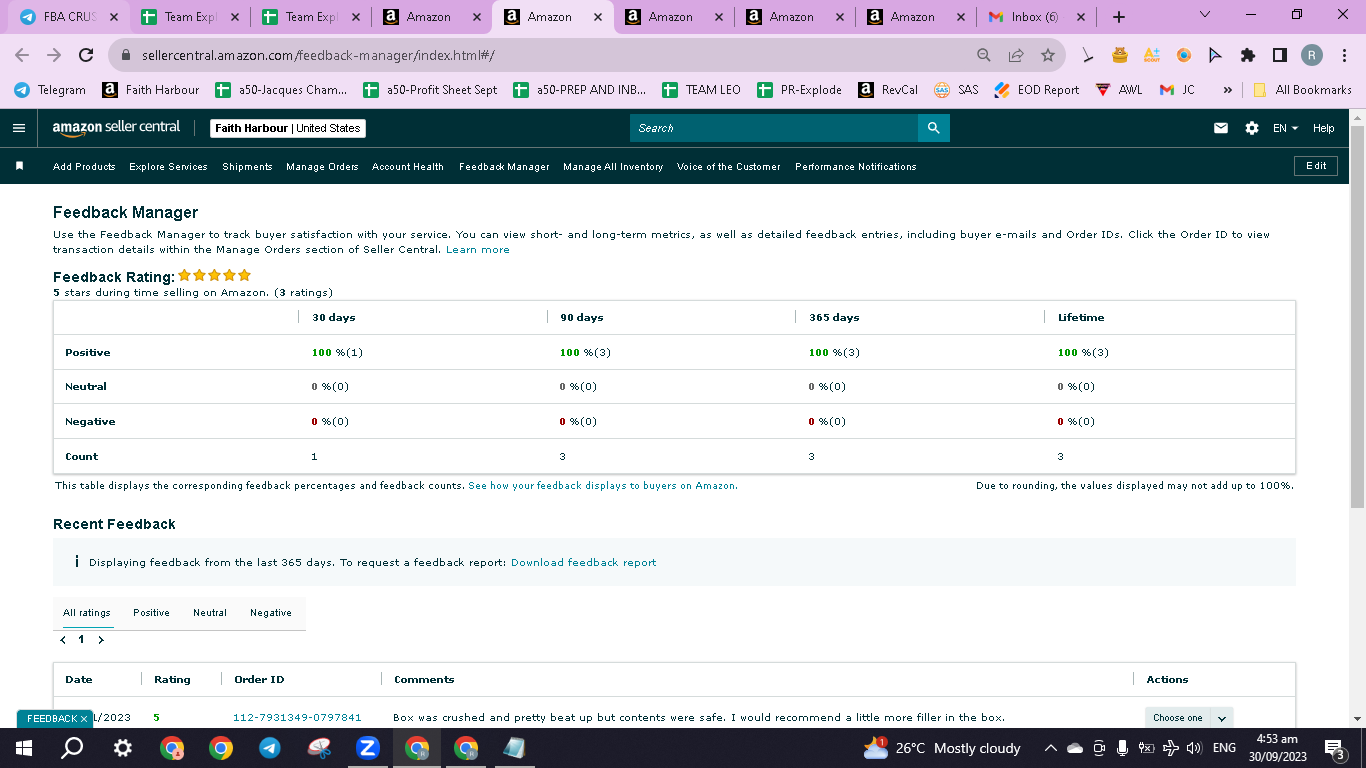Click the bookmark flag icon in navigation bar
Screen dimensions: 1366x768
(x=19, y=166)
